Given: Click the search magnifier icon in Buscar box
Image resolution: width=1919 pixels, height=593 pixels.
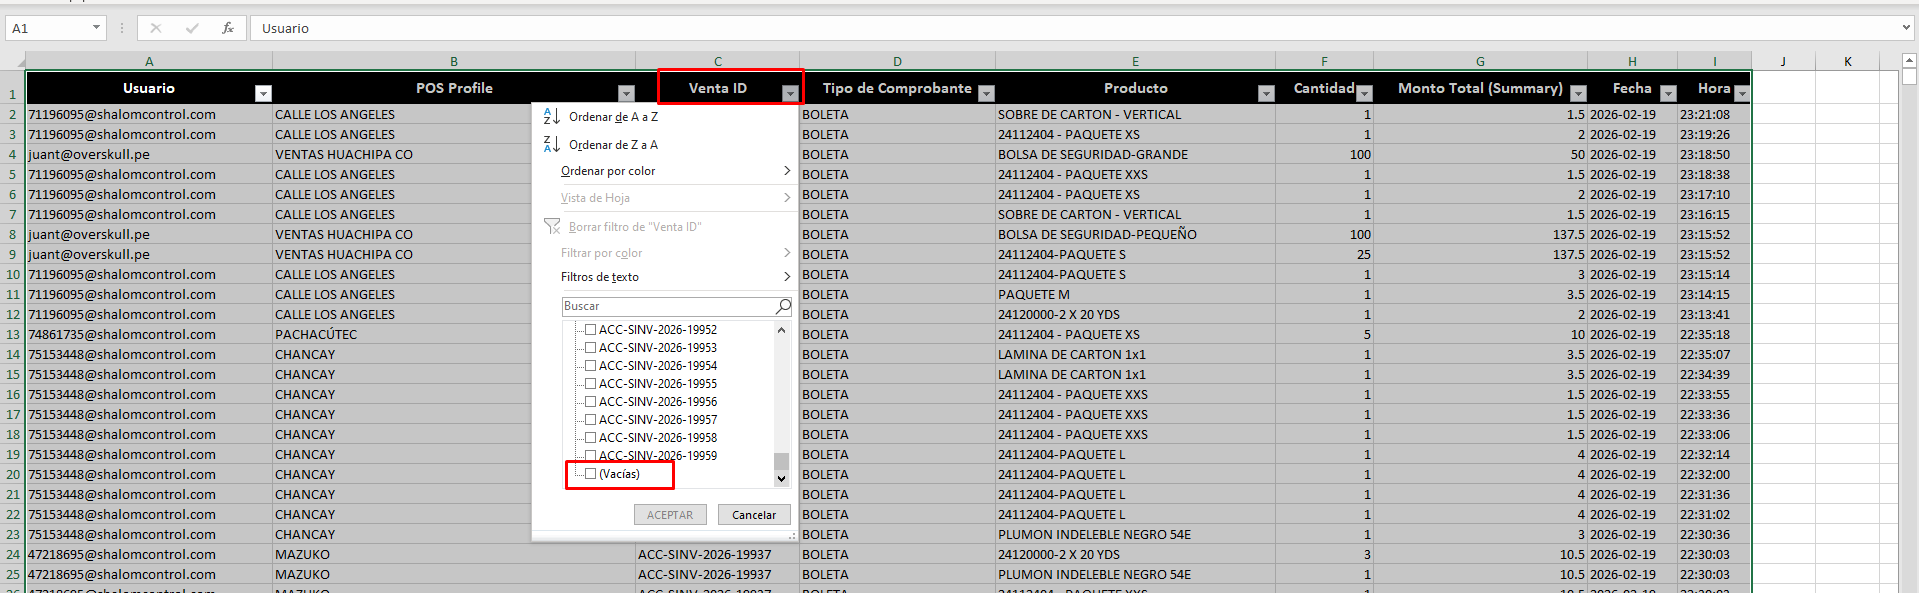Looking at the screenshot, I should [783, 306].
